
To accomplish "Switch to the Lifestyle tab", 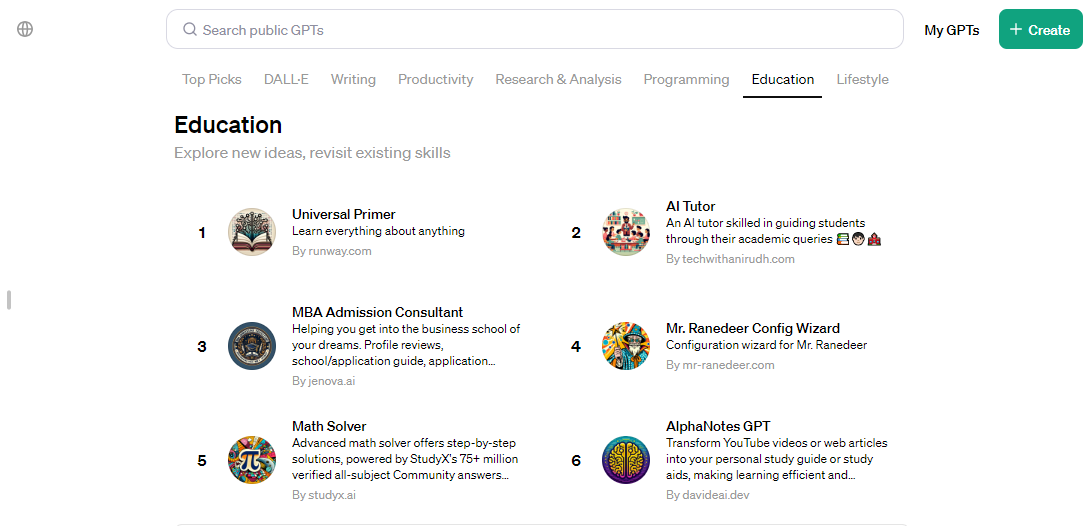I will pyautogui.click(x=862, y=79).
